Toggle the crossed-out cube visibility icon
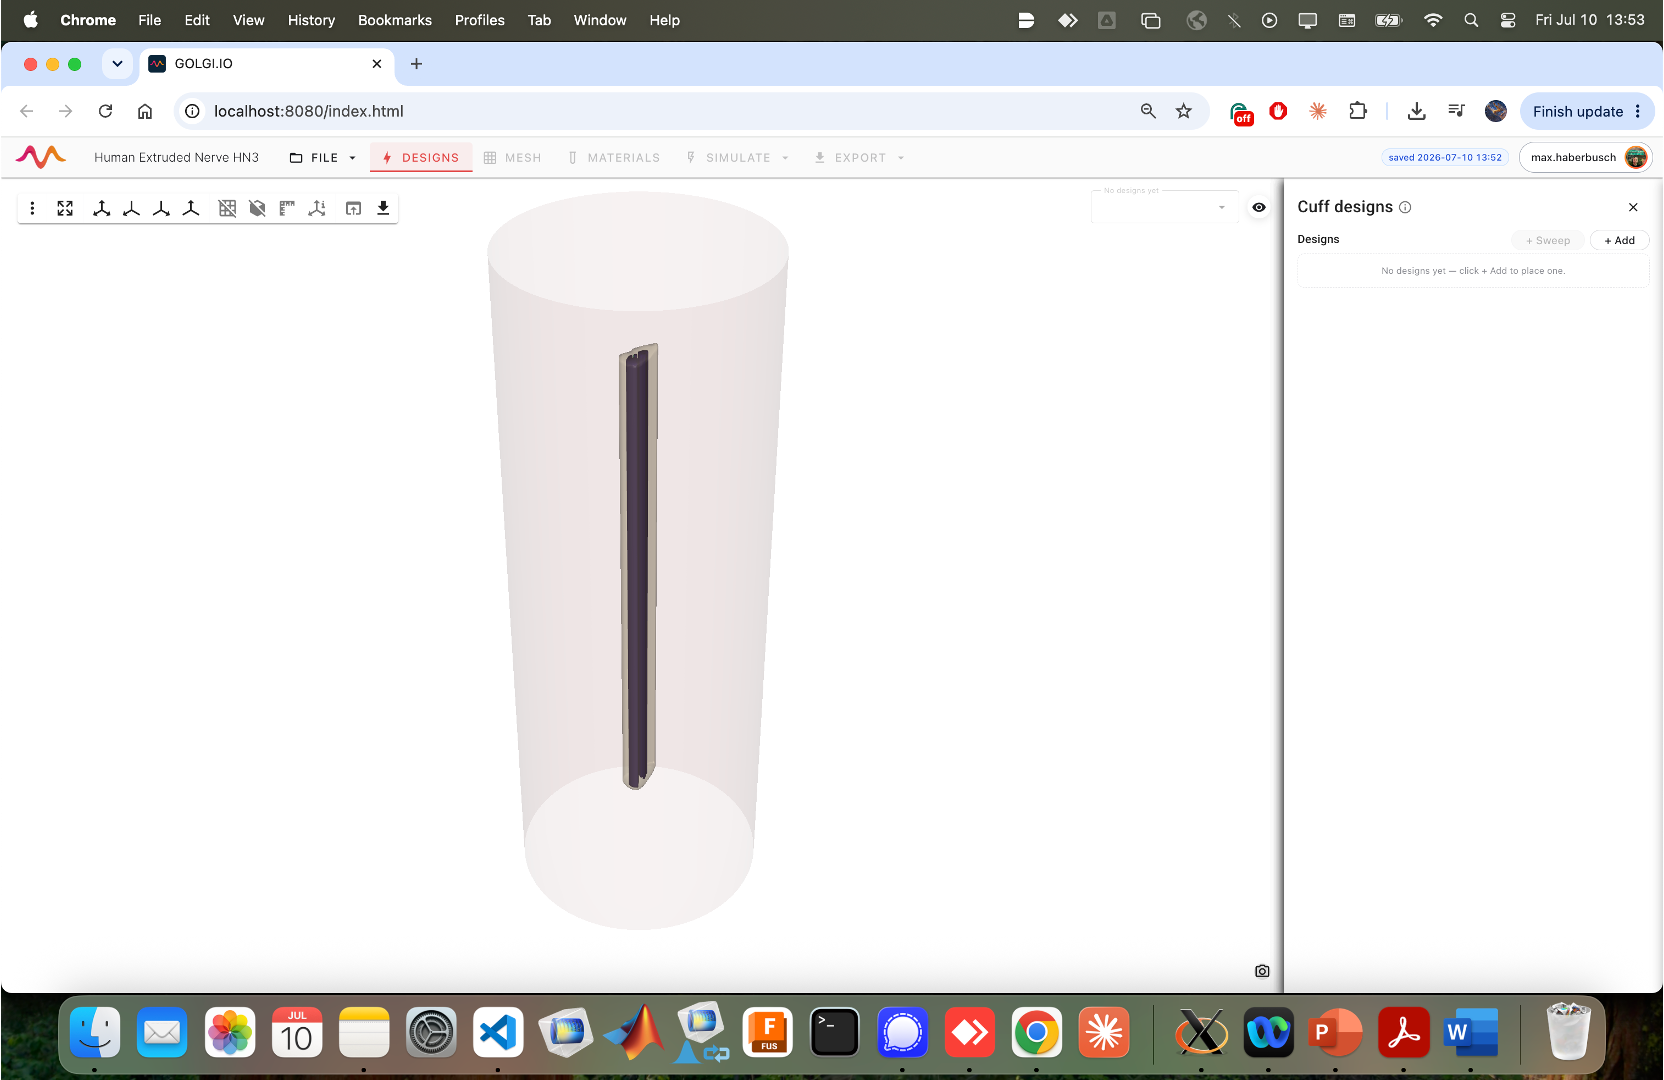The image size is (1664, 1080). (257, 208)
